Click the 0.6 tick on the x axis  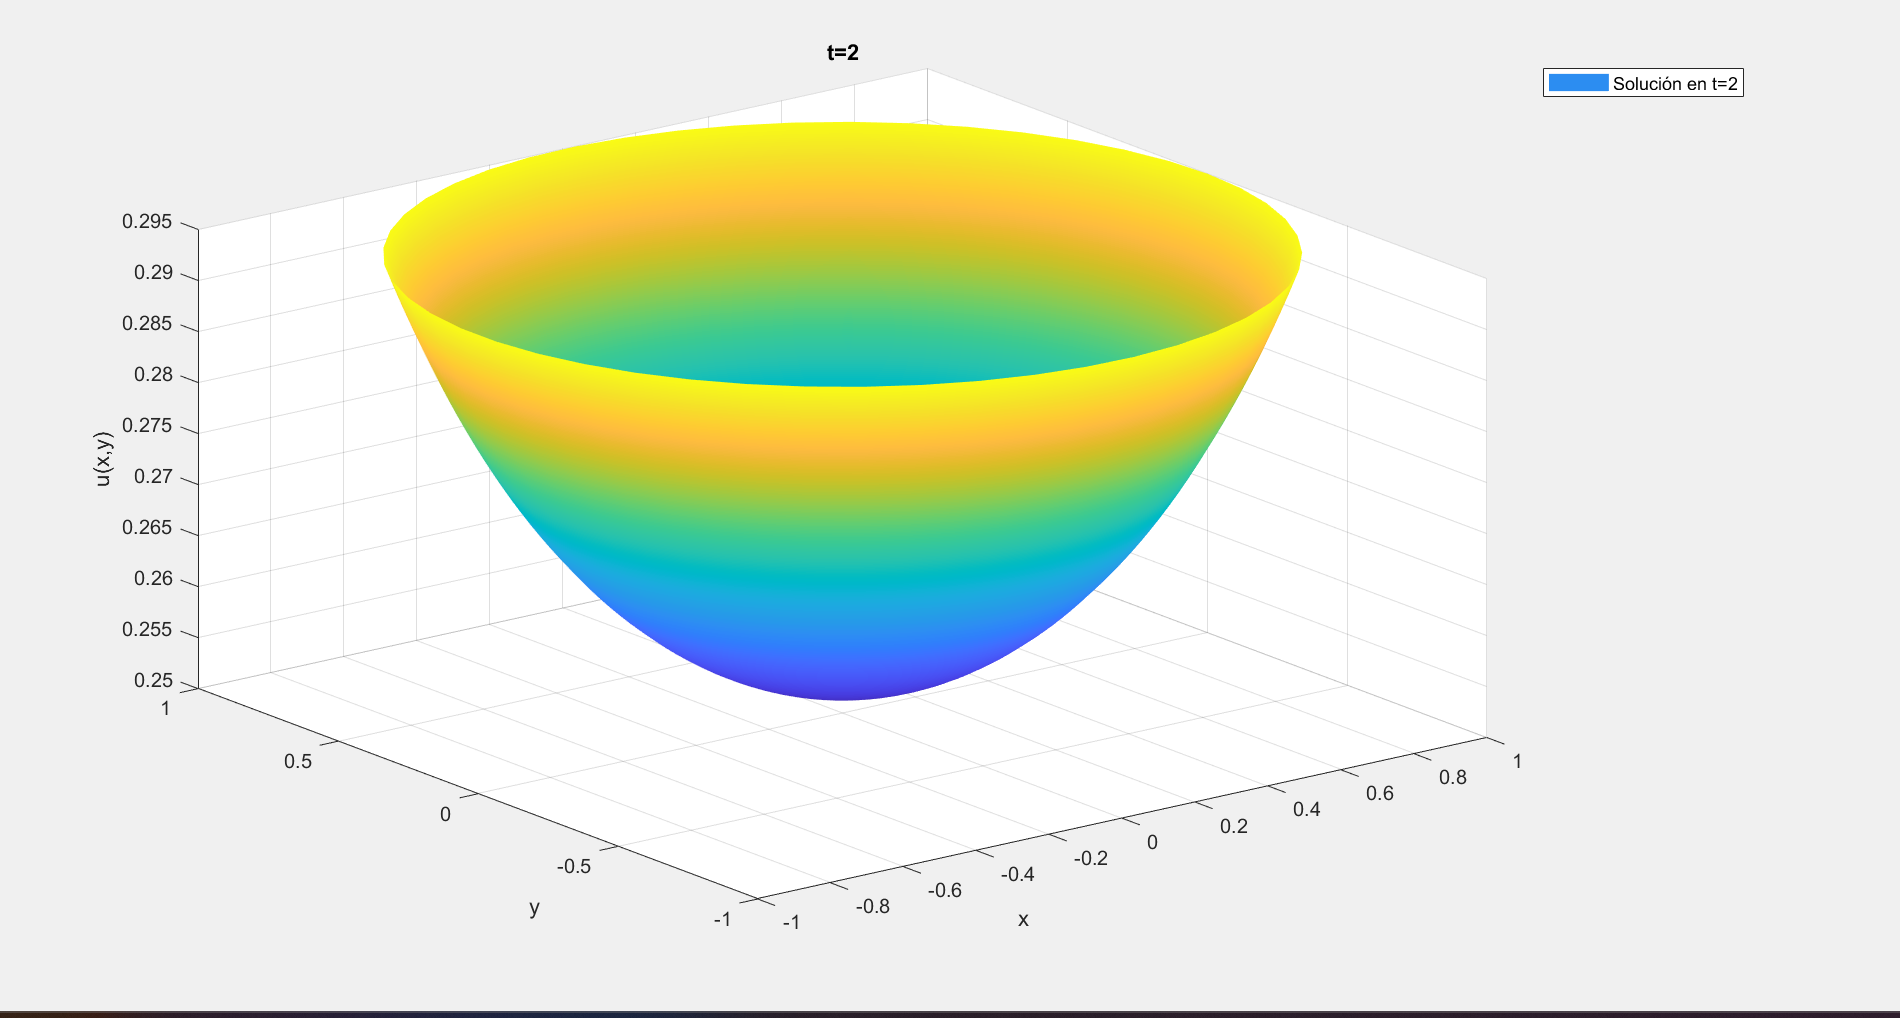[x=1380, y=793]
